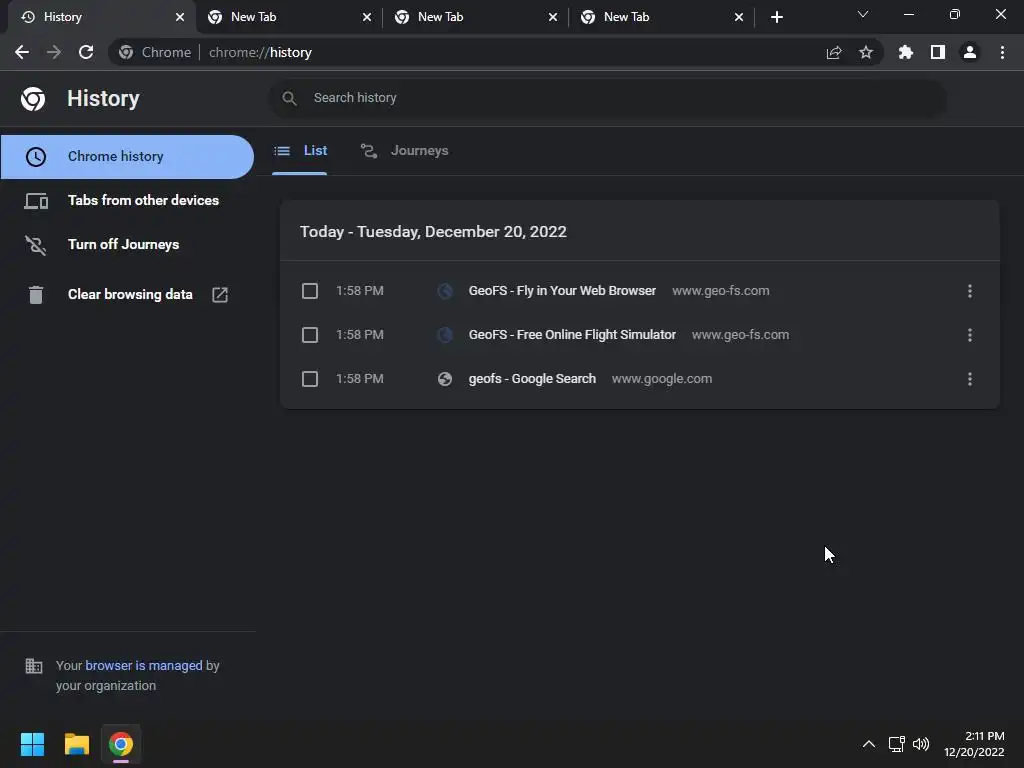
Task: Open the browser is managed link
Action: point(144,665)
